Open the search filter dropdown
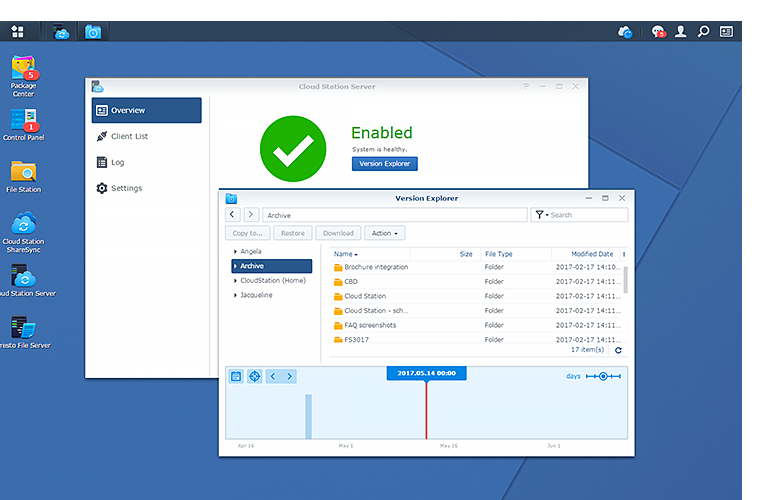The image size is (770, 500). click(540, 215)
